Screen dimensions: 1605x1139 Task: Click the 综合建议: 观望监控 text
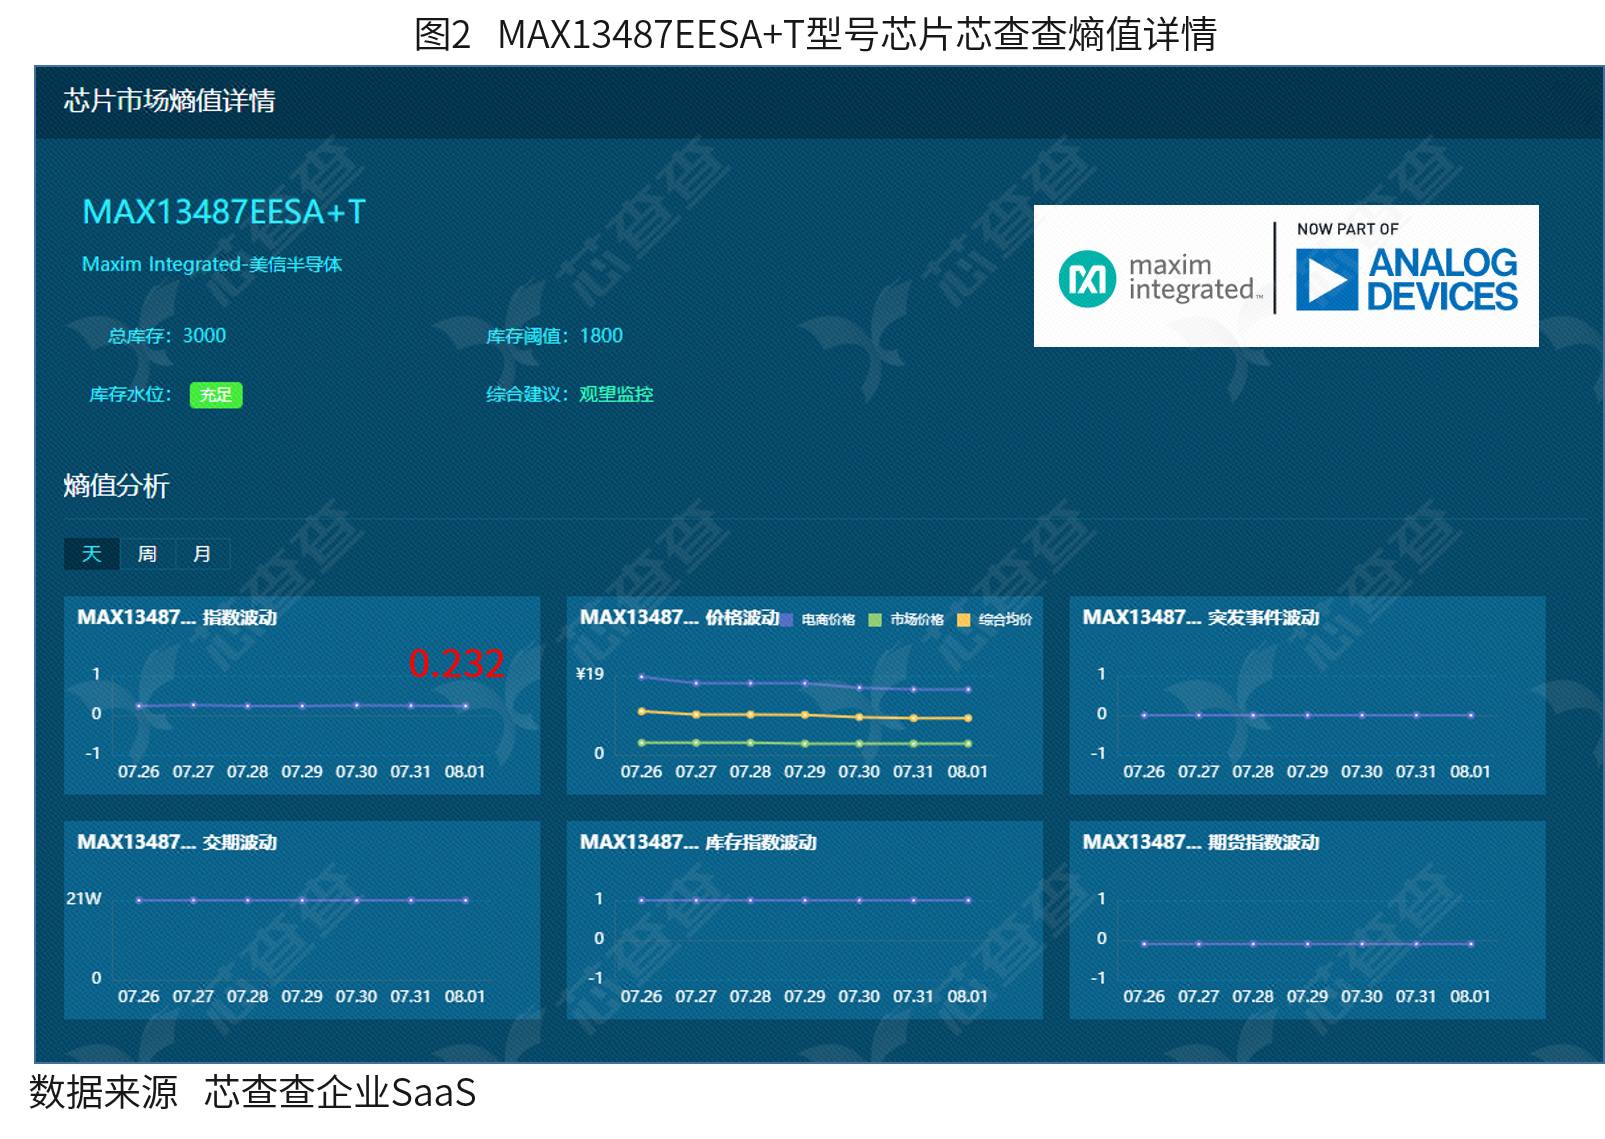pyautogui.click(x=570, y=394)
